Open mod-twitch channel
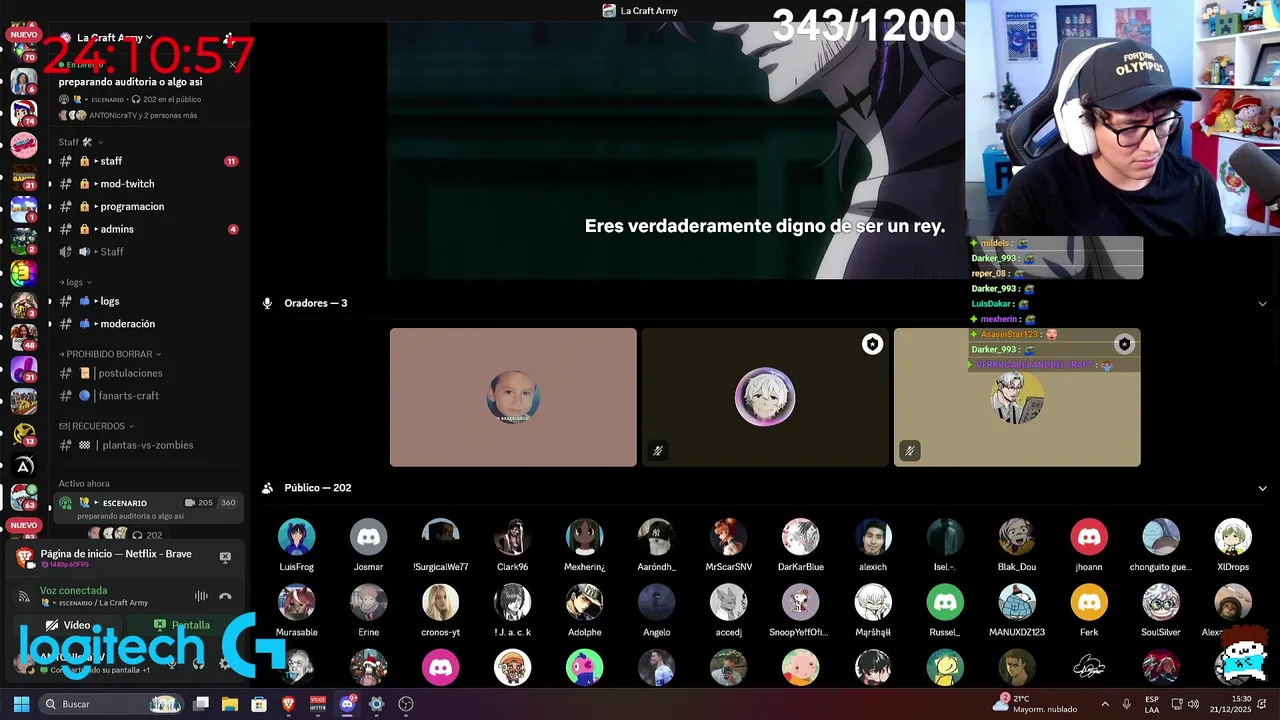 148,184
